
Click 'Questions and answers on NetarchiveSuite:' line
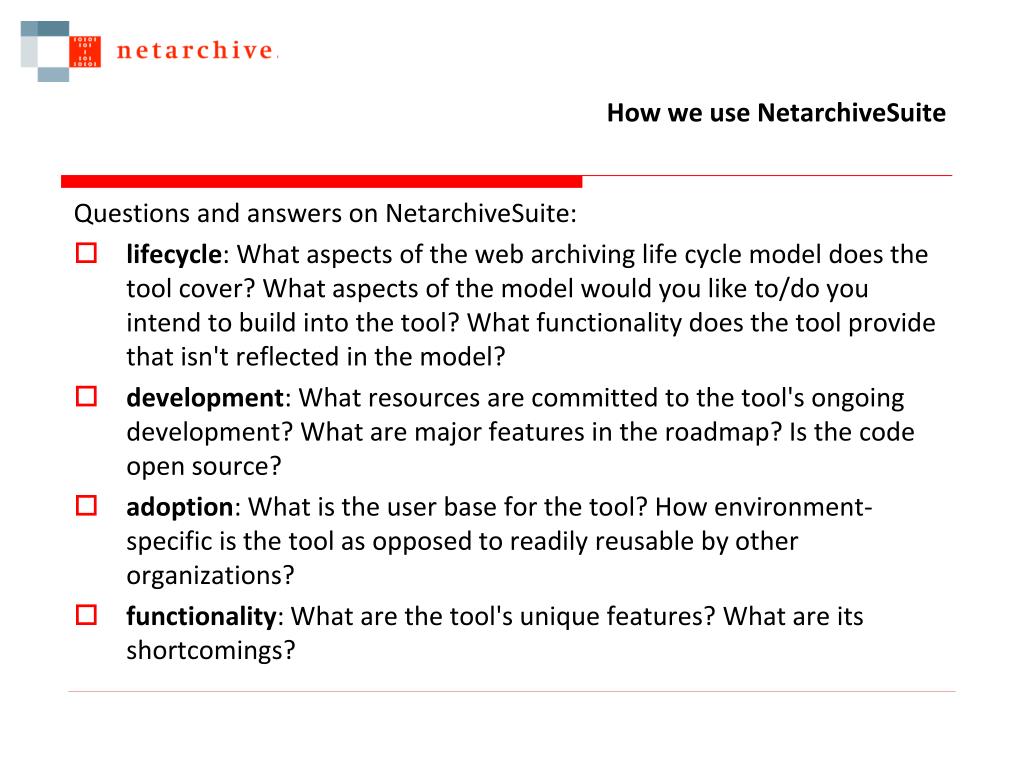point(325,214)
